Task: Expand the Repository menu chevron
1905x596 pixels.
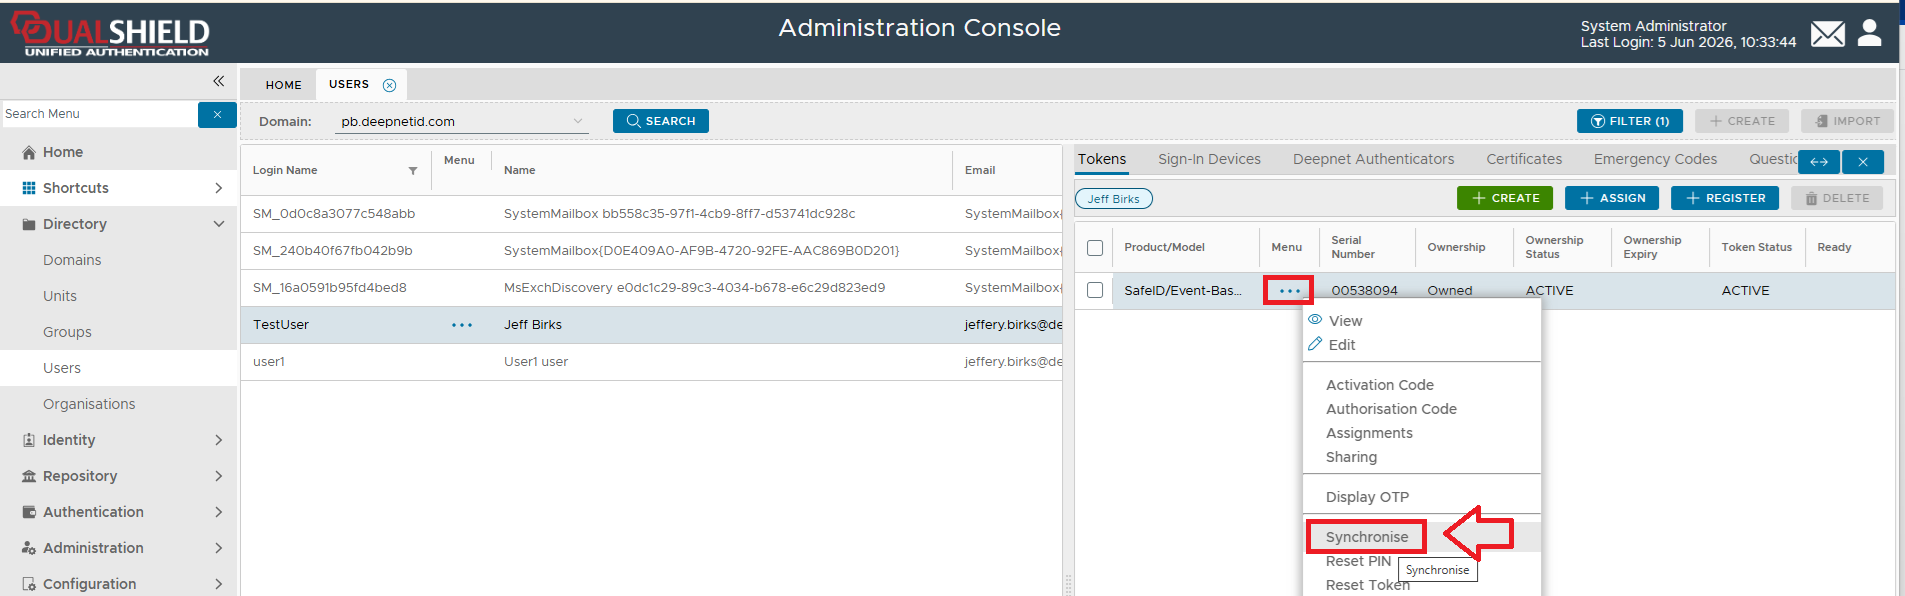Action: [x=219, y=476]
